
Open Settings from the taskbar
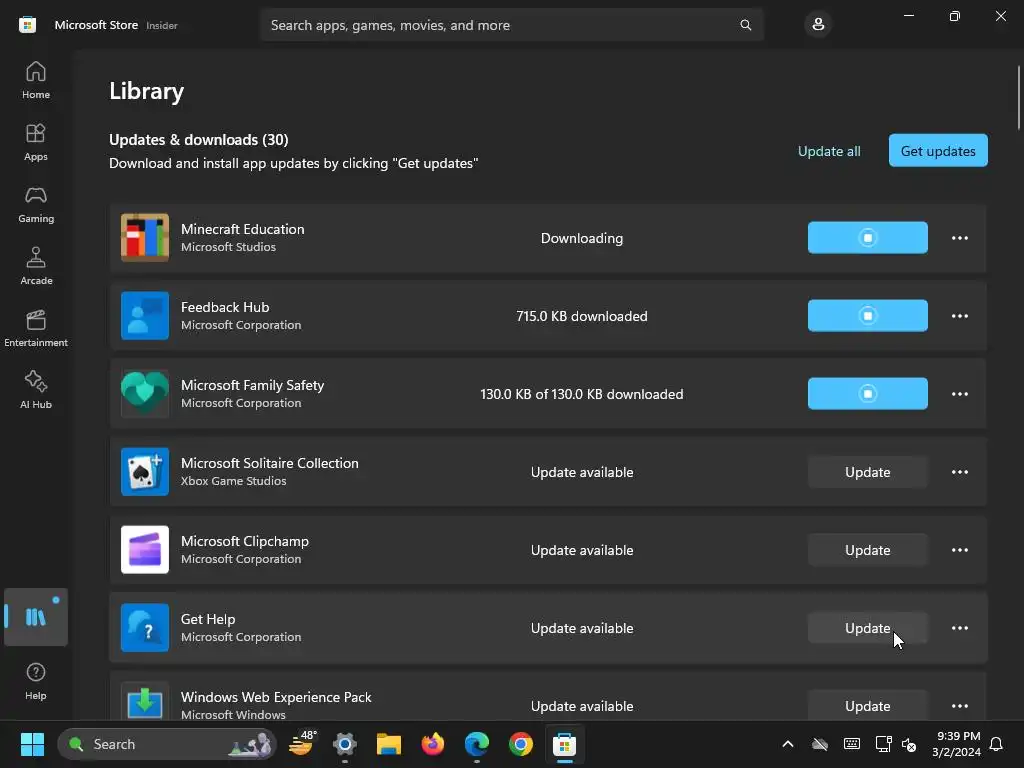[x=345, y=744]
